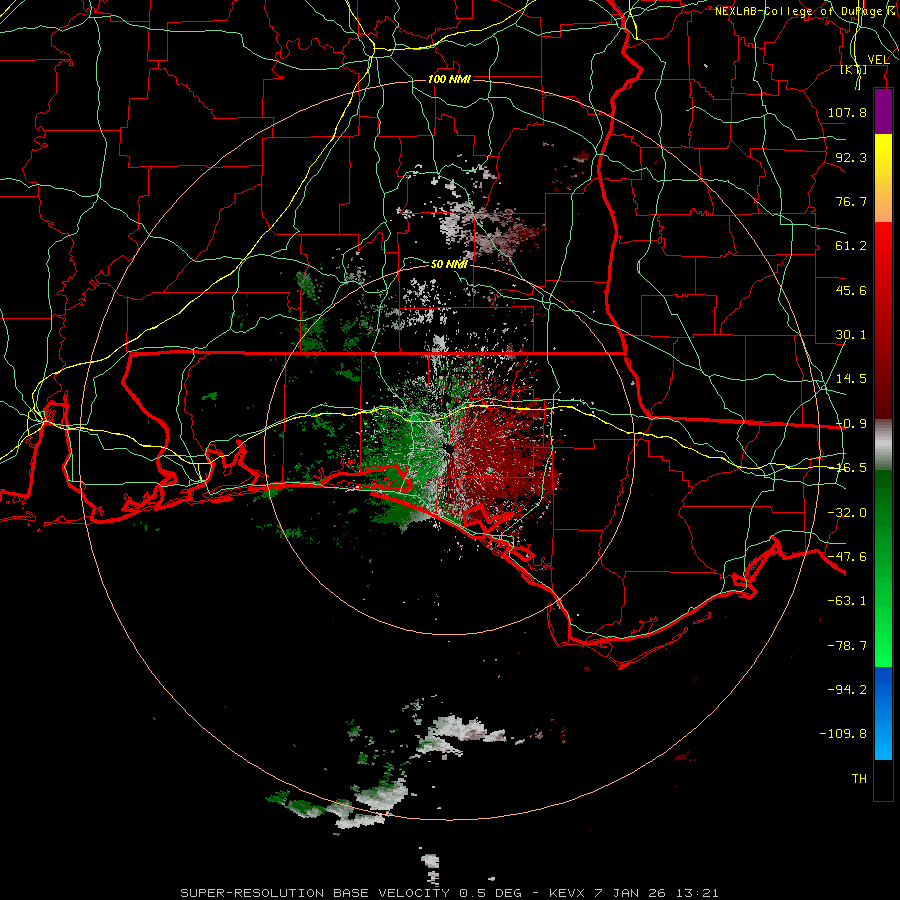Click the -63.1 velocity scale value
The height and width of the screenshot is (900, 900).
coord(847,601)
